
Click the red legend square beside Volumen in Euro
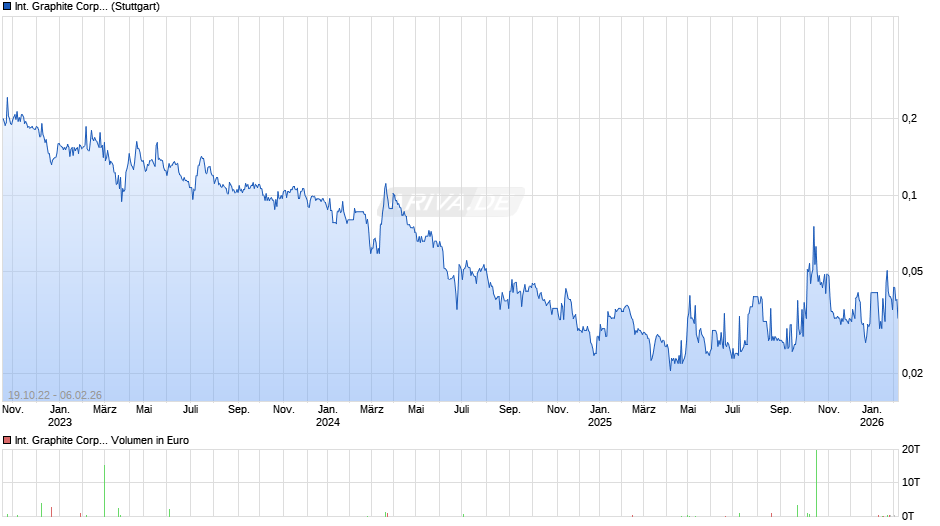click(x=7, y=440)
